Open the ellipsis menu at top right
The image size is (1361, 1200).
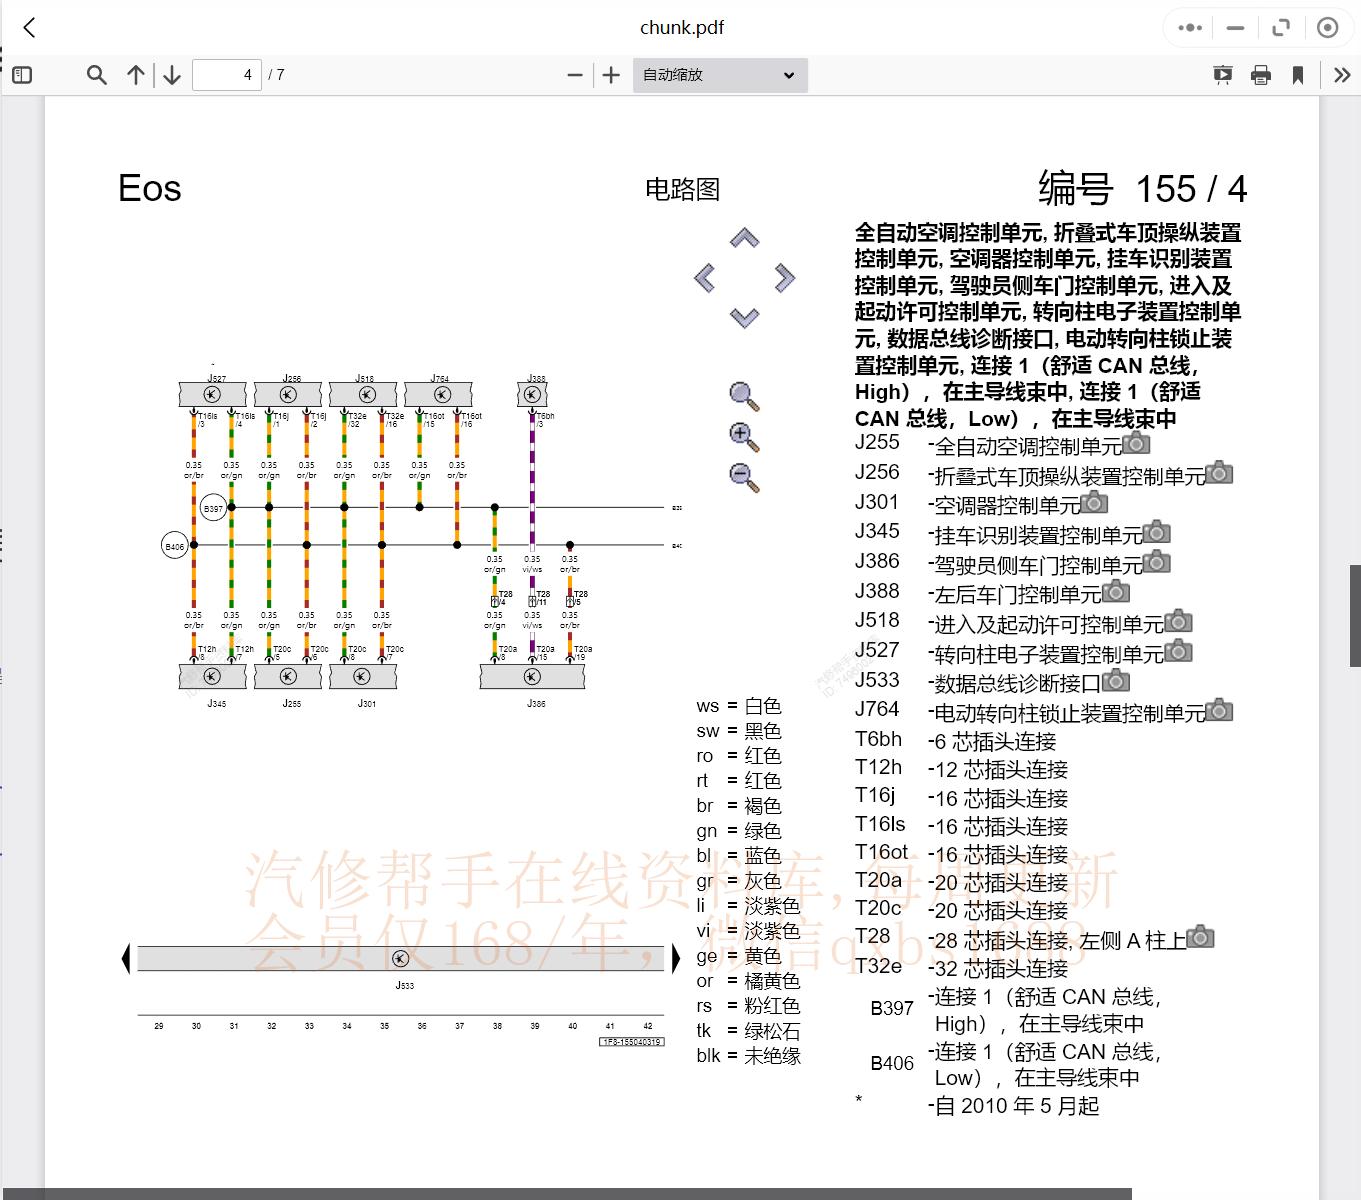[x=1188, y=27]
